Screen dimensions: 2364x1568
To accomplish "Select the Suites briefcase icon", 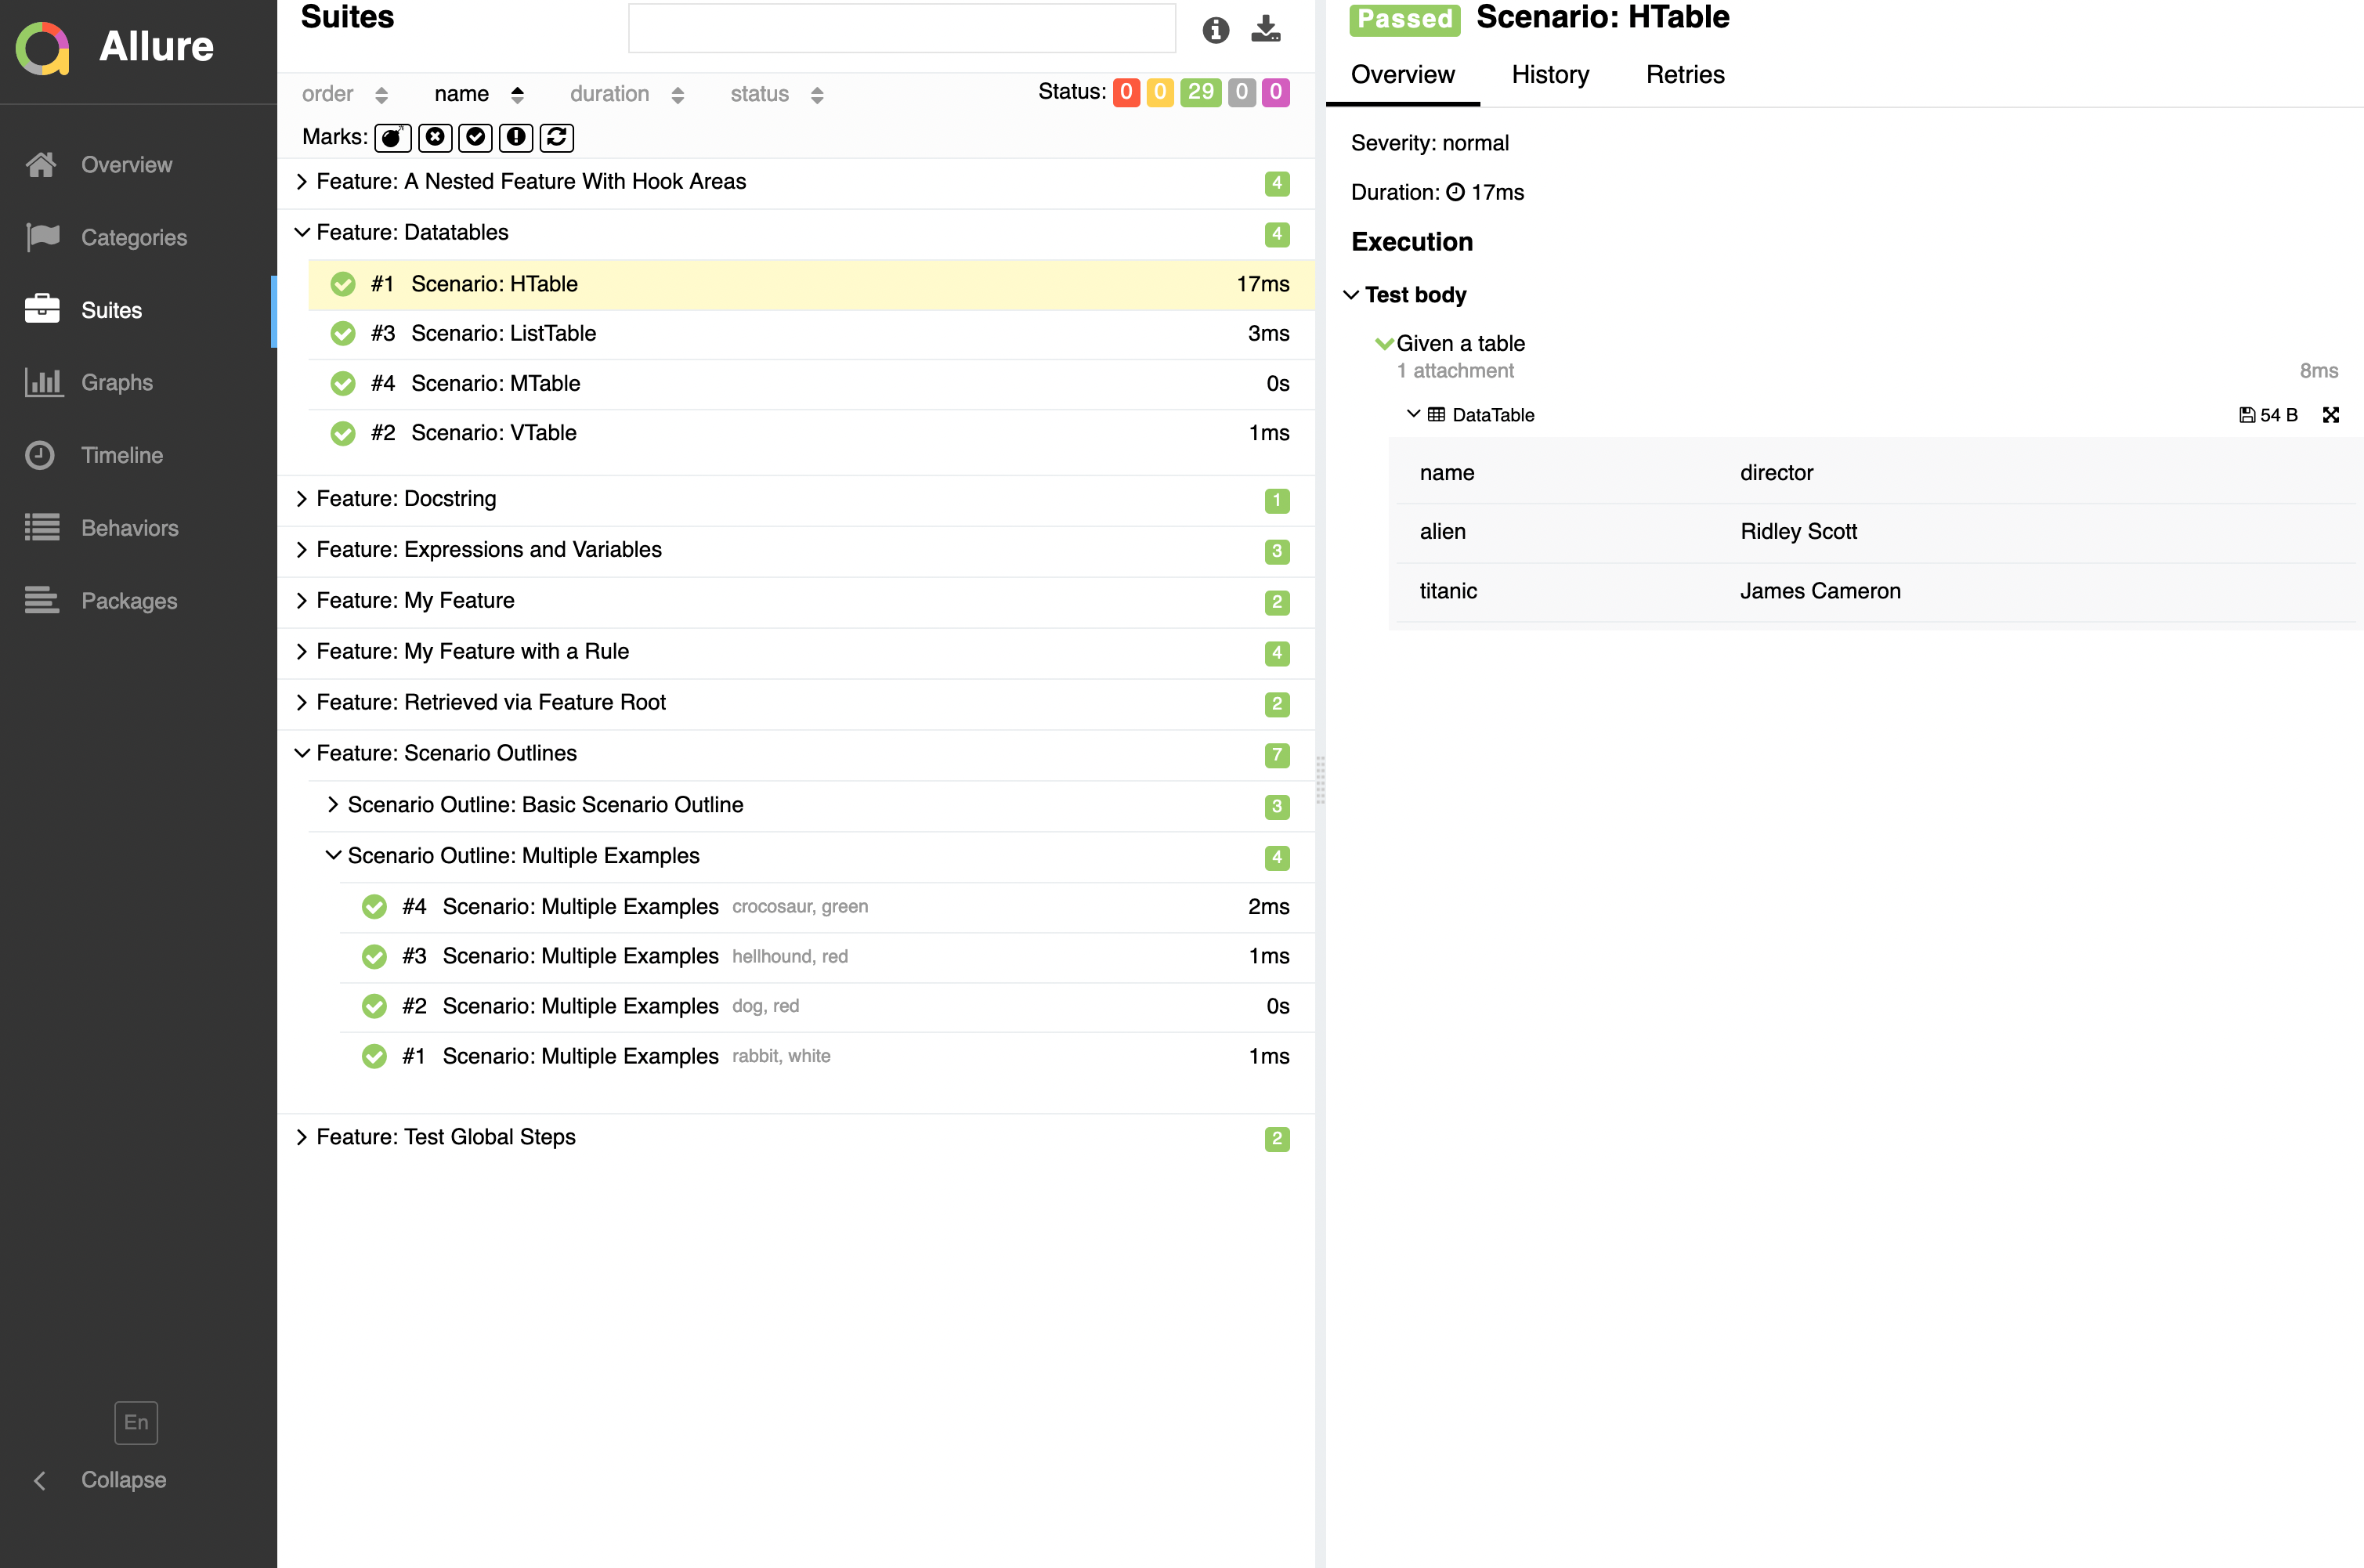I will point(42,309).
